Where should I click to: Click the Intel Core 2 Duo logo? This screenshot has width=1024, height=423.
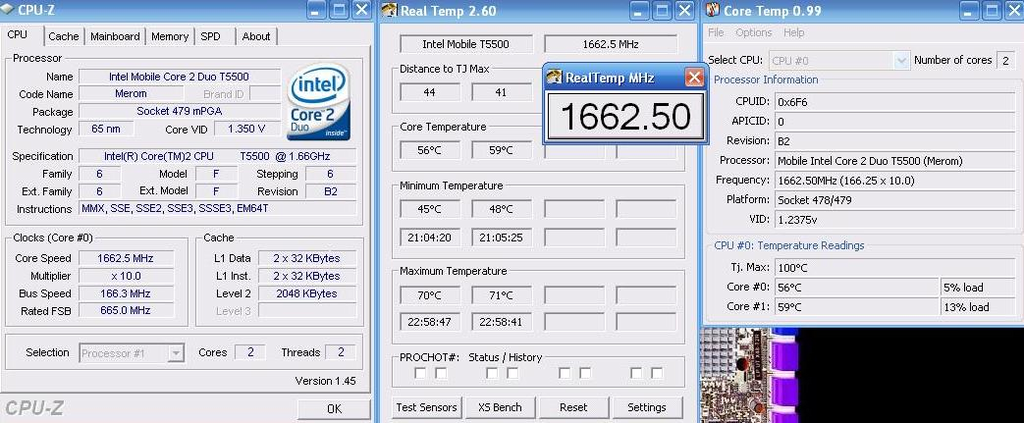pyautogui.click(x=318, y=101)
